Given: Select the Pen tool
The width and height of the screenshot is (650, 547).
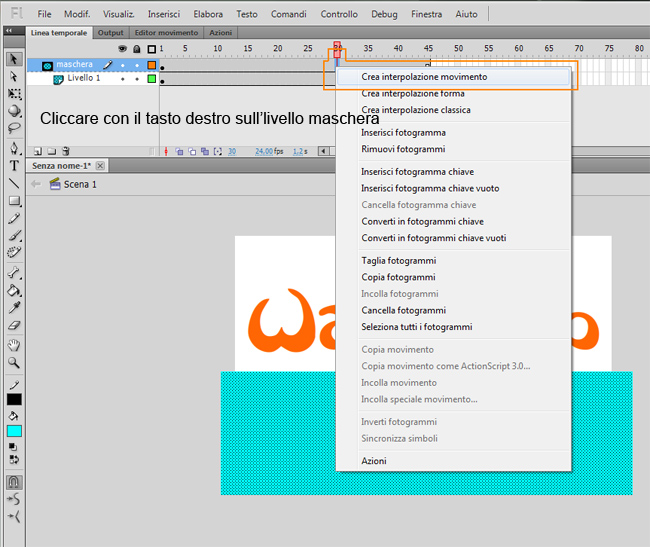Looking at the screenshot, I should [15, 148].
